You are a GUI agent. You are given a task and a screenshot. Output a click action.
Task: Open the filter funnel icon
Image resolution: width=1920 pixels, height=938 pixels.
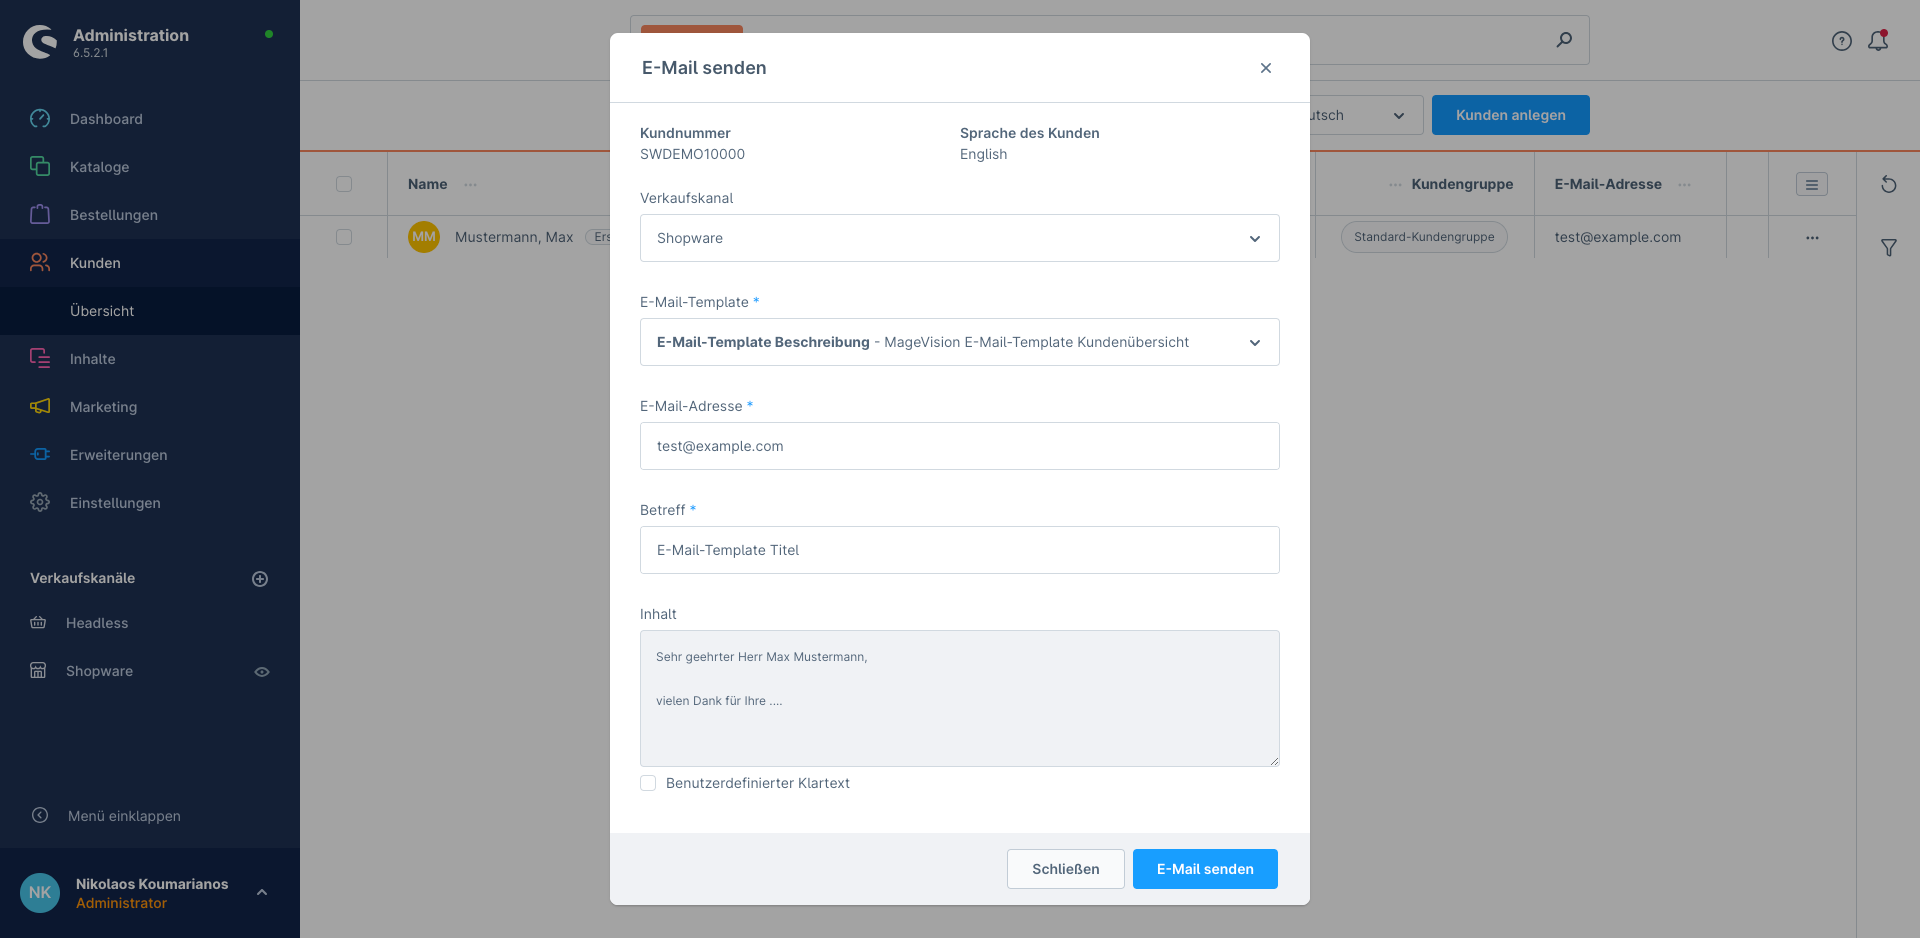click(1889, 247)
